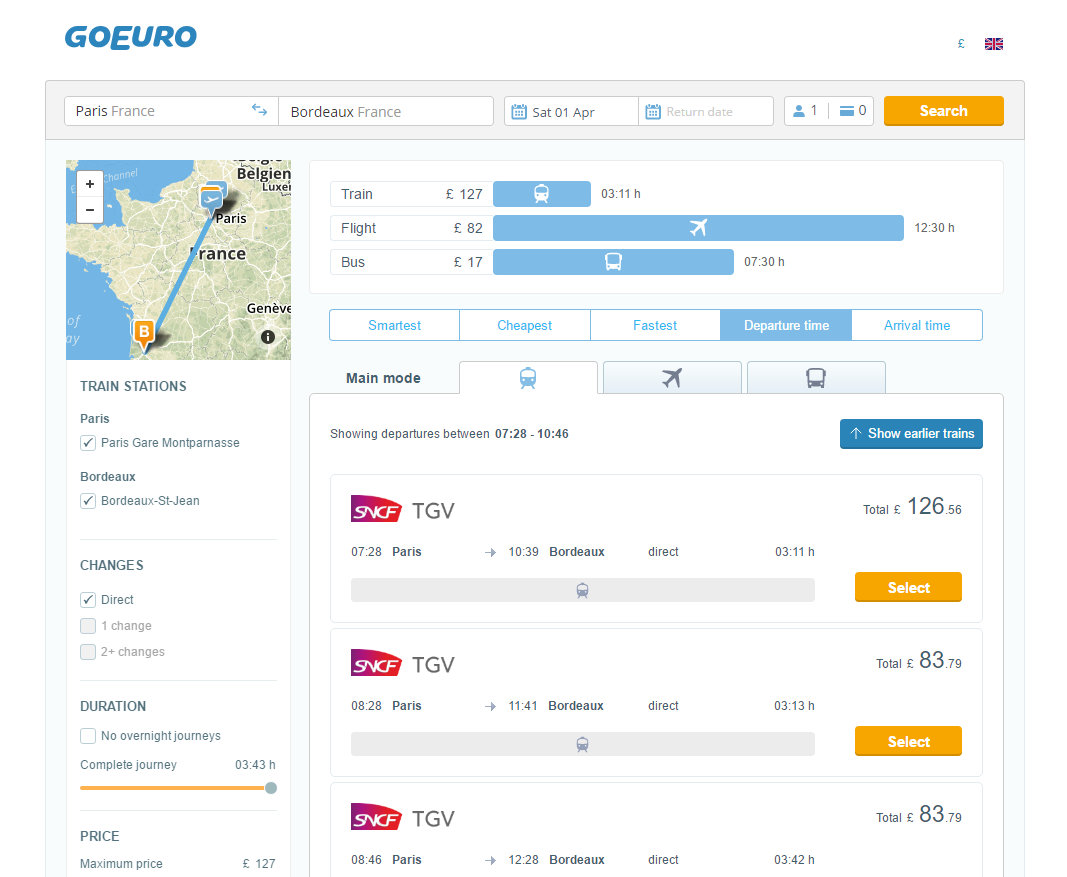The image size is (1067, 877).
Task: Select the Bus £17 summary row
Action: click(x=410, y=262)
